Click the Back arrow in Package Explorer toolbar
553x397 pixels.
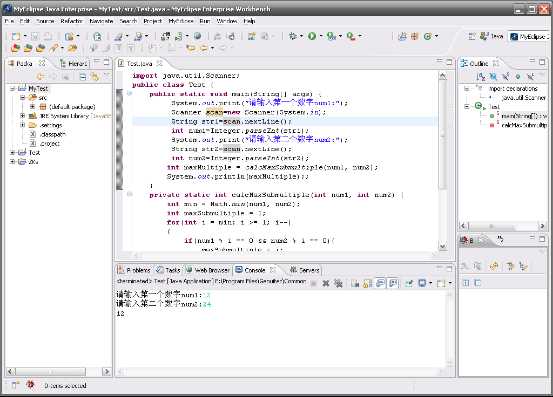pyautogui.click(x=41, y=77)
